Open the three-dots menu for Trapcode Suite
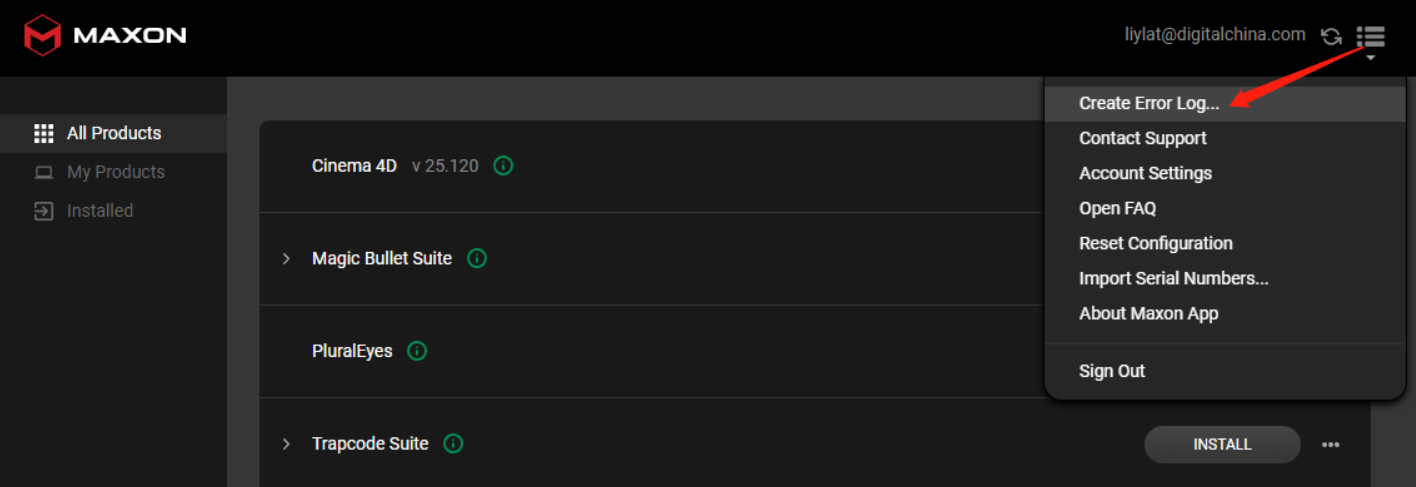1416x487 pixels. (x=1330, y=445)
